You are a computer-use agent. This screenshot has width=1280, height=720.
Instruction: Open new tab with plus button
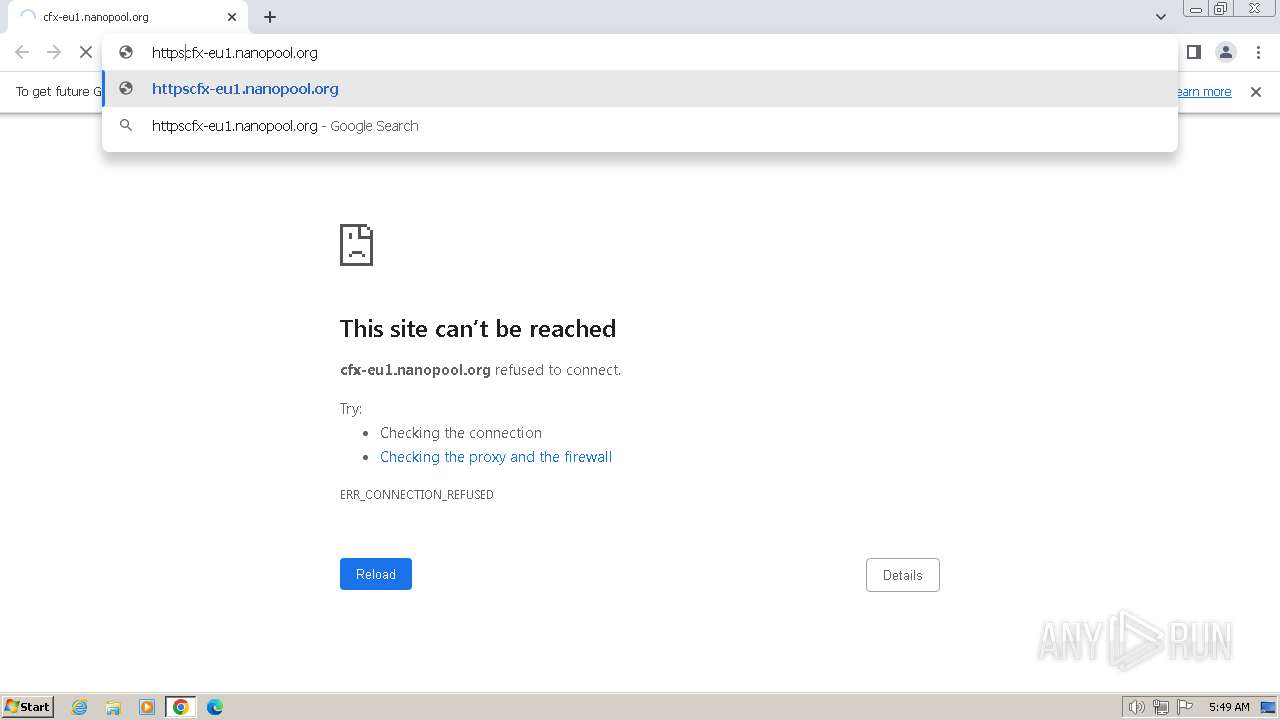(x=270, y=17)
